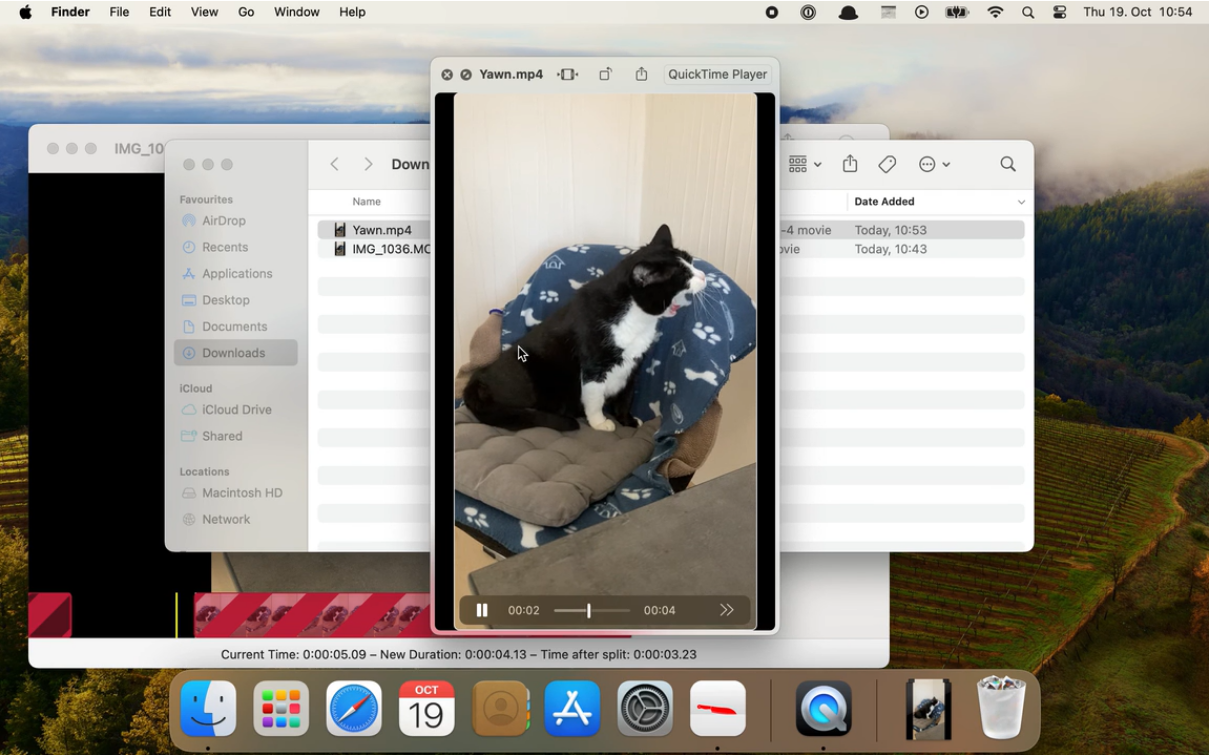
Task: Click the Finder toolbar share icon
Action: click(850, 164)
